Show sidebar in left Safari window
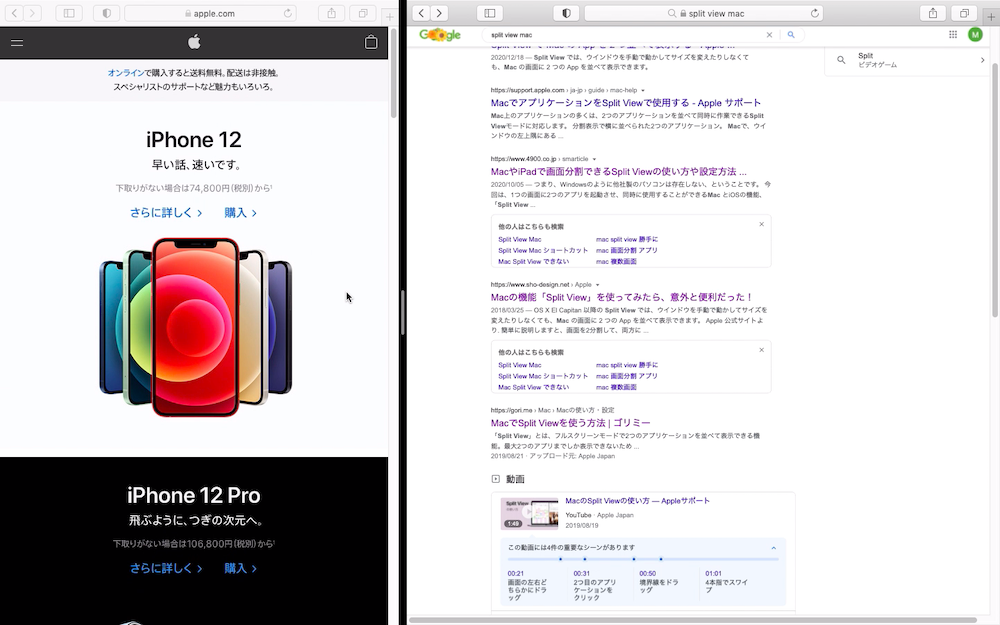 click(69, 13)
